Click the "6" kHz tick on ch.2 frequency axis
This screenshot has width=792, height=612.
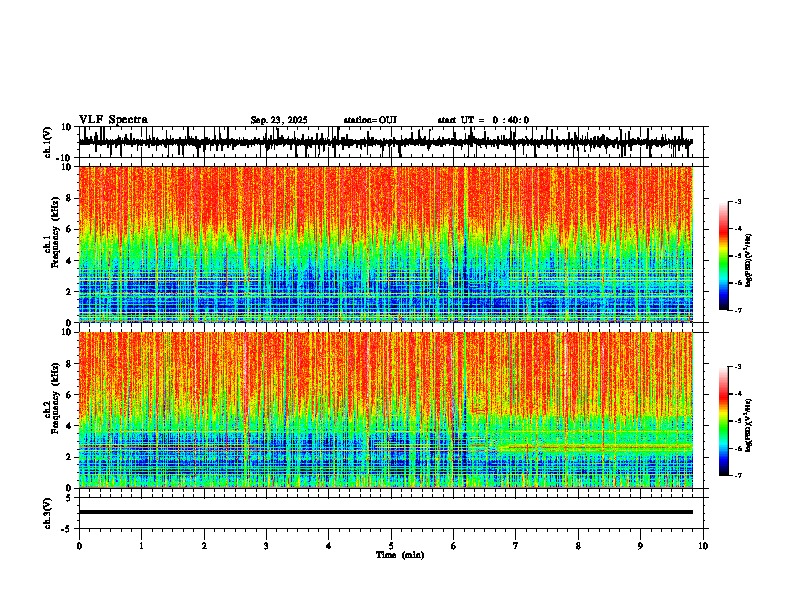tap(70, 395)
